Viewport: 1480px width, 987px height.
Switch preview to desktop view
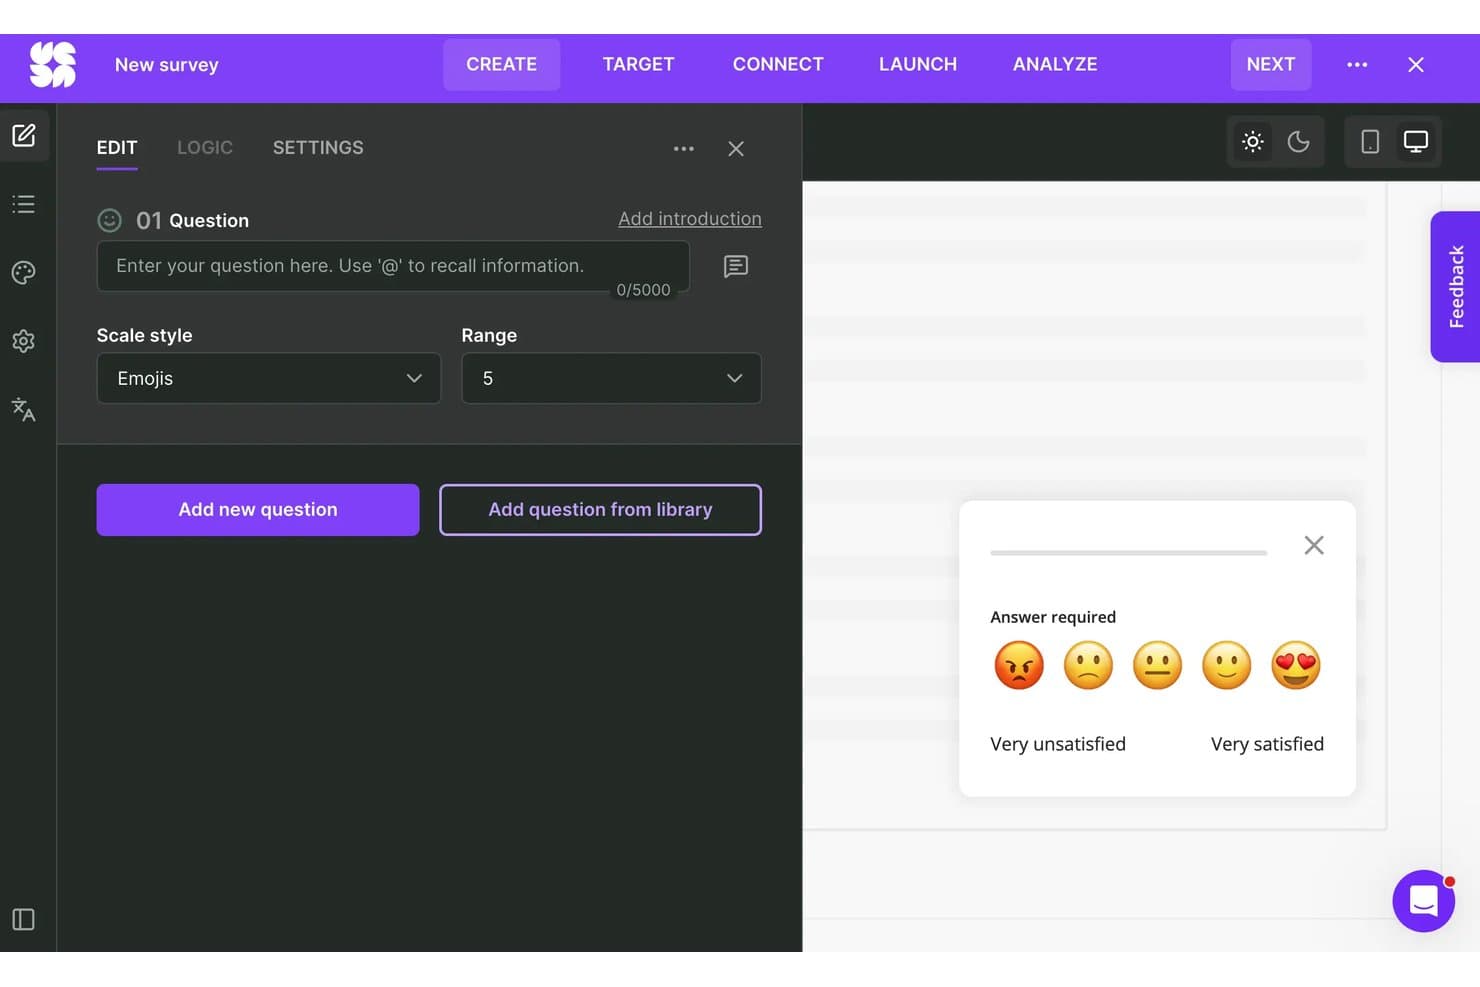[1416, 142]
